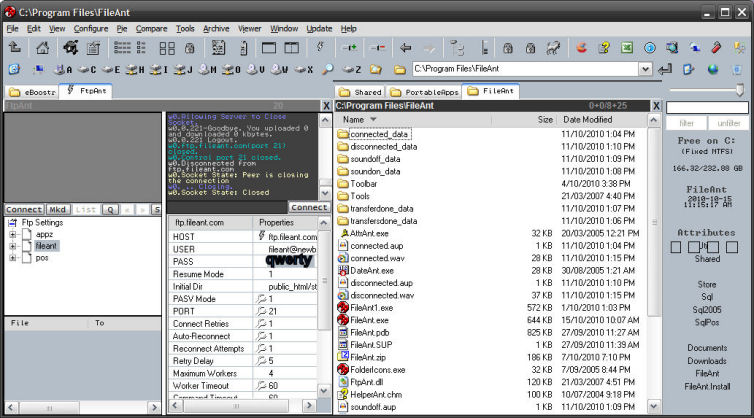Tick the leftmost Attributes checkbox
The height and width of the screenshot is (418, 754).
(676, 247)
